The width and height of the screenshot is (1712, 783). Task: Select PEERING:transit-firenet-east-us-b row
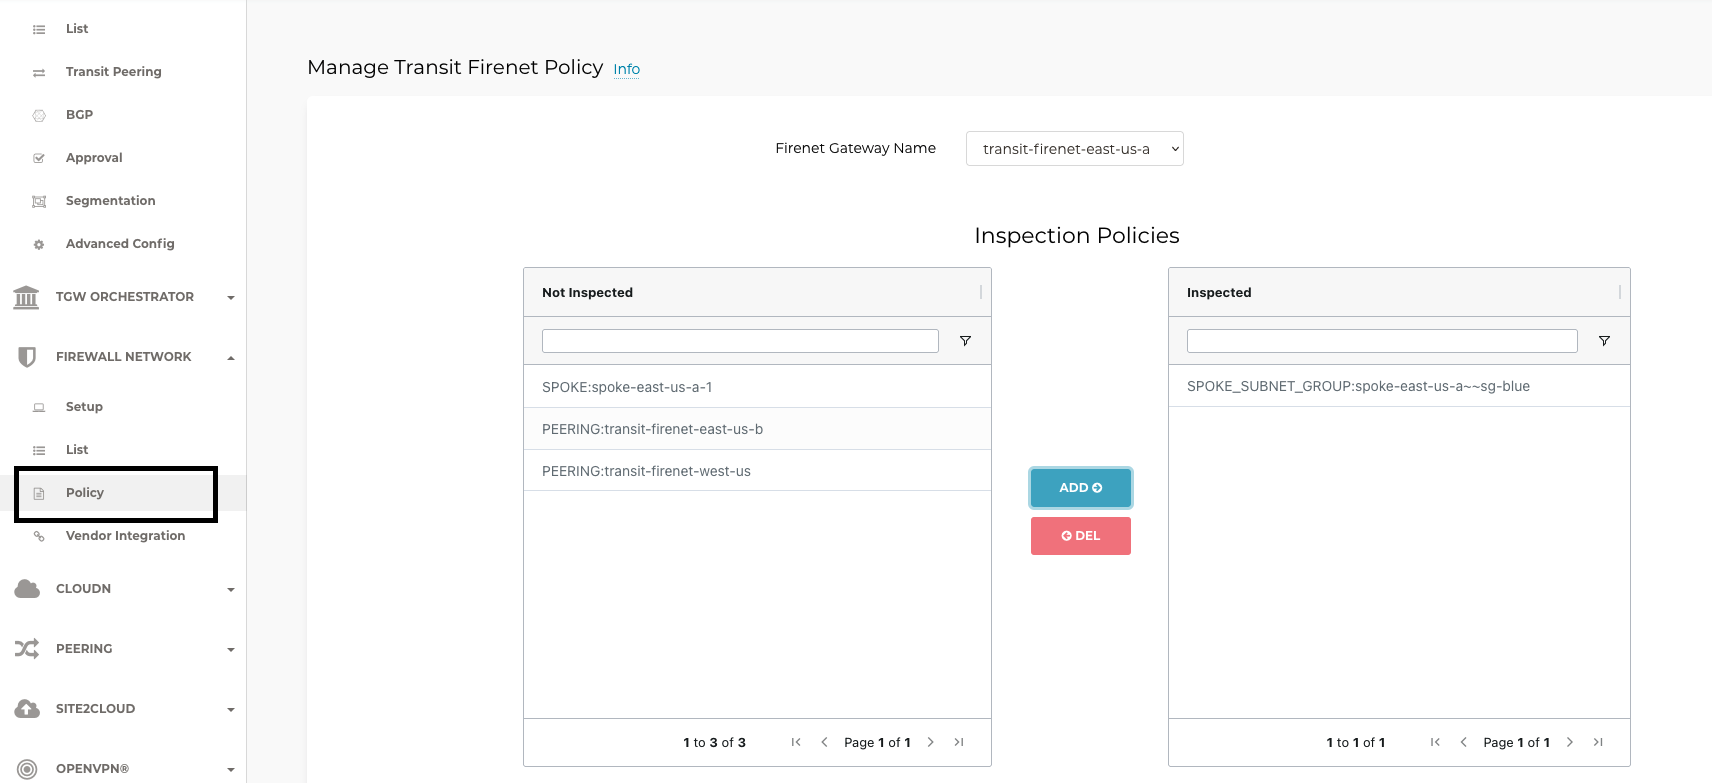tap(757, 429)
